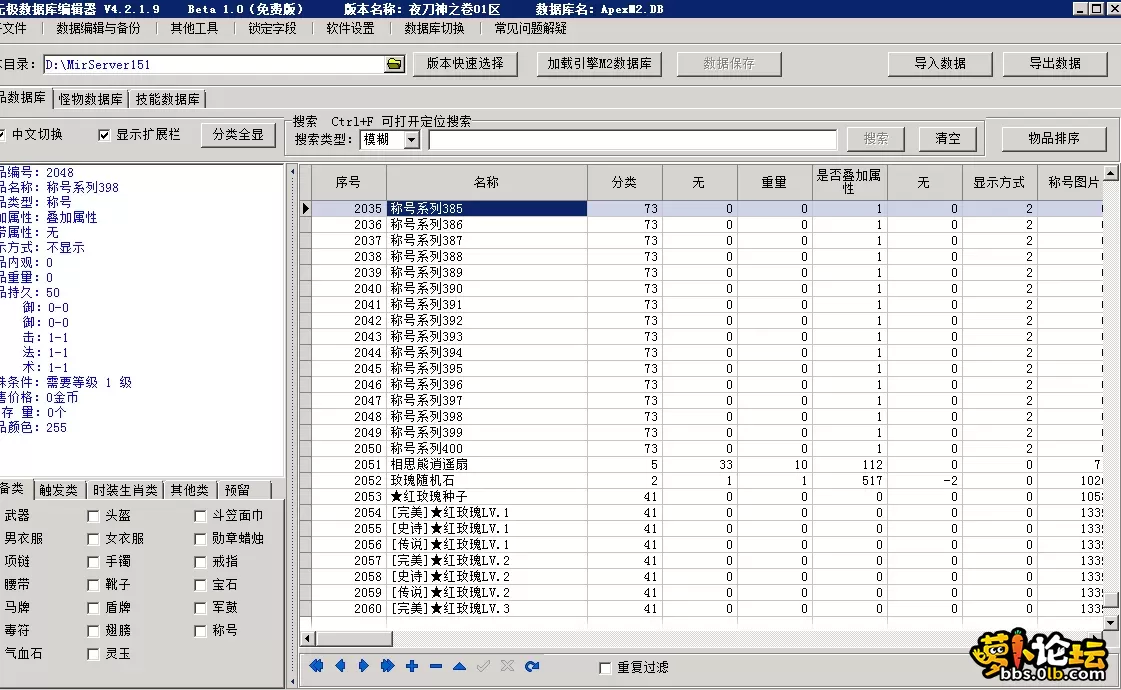Open 常见问题解疑 menu
Screen dimensions: 1121x690
530,29
